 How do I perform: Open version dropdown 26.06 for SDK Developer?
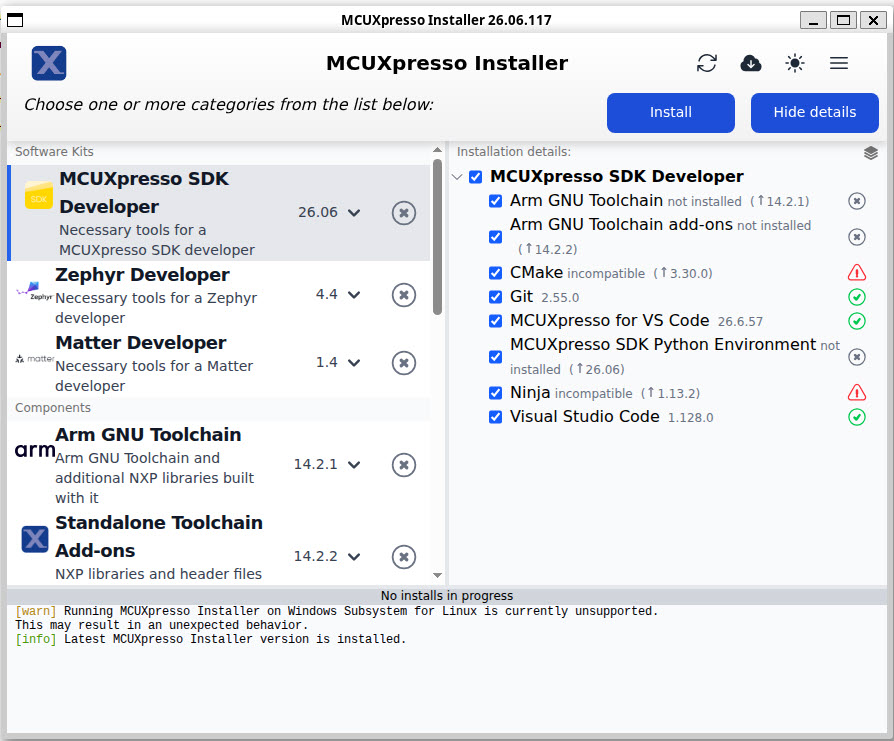329,213
